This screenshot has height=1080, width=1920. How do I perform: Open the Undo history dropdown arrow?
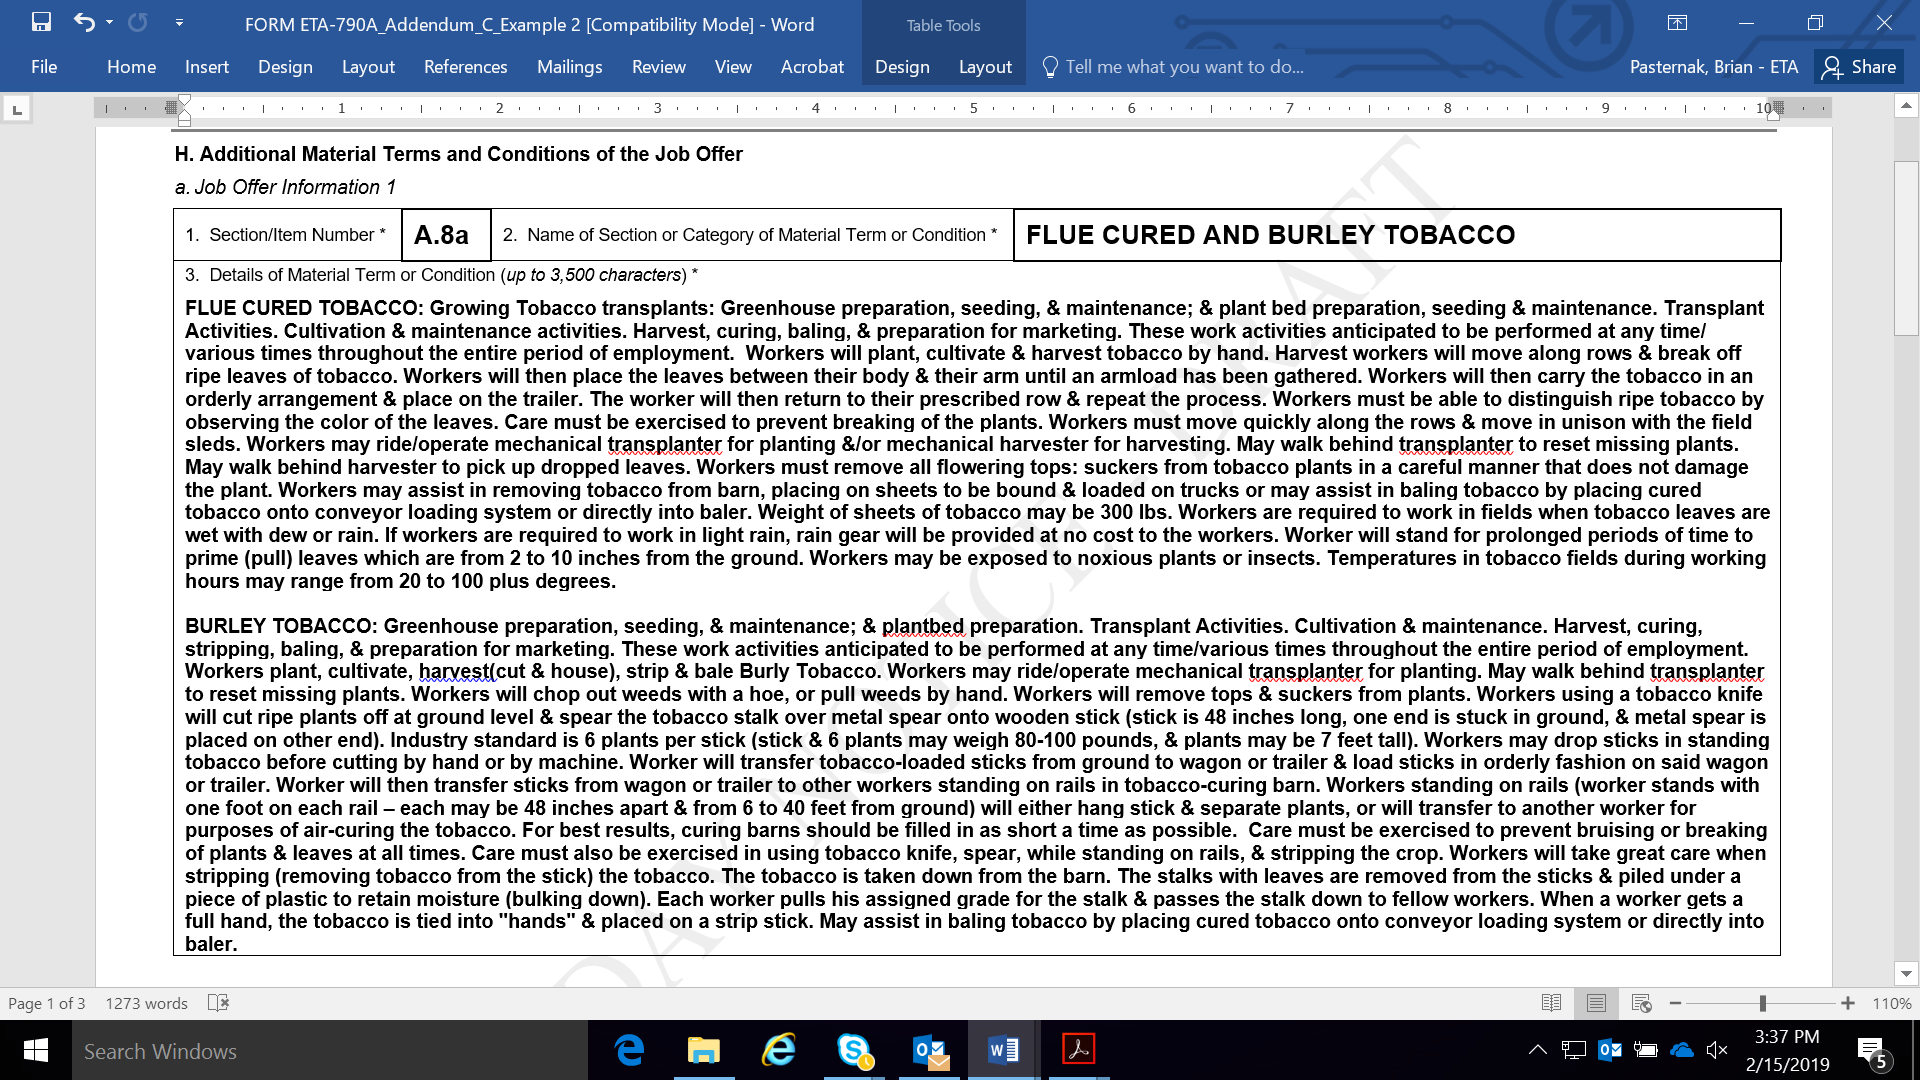109,22
